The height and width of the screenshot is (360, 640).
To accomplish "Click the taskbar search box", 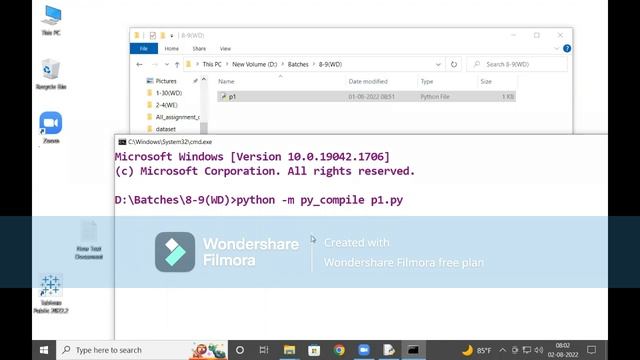I will pos(142,350).
